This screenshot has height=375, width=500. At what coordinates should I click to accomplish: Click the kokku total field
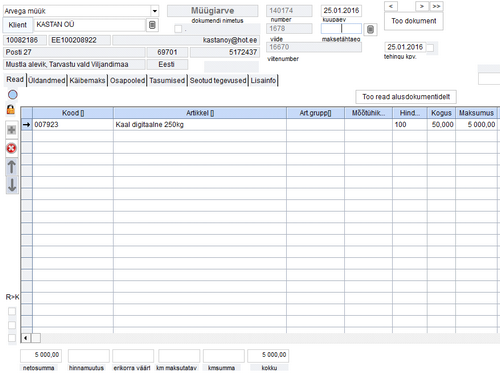[x=268, y=355]
